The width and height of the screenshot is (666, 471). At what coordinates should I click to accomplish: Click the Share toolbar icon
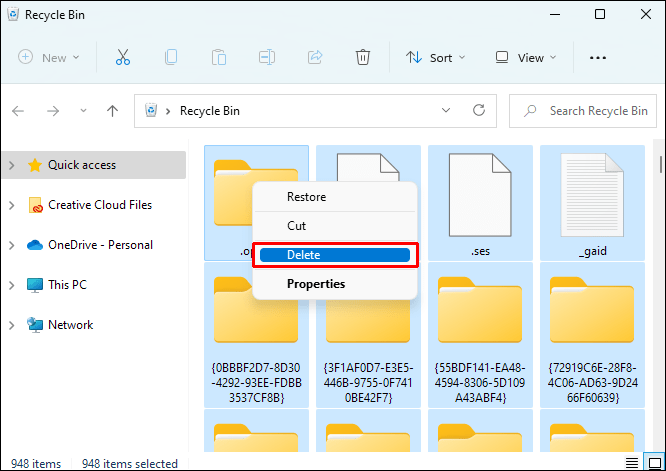click(315, 57)
